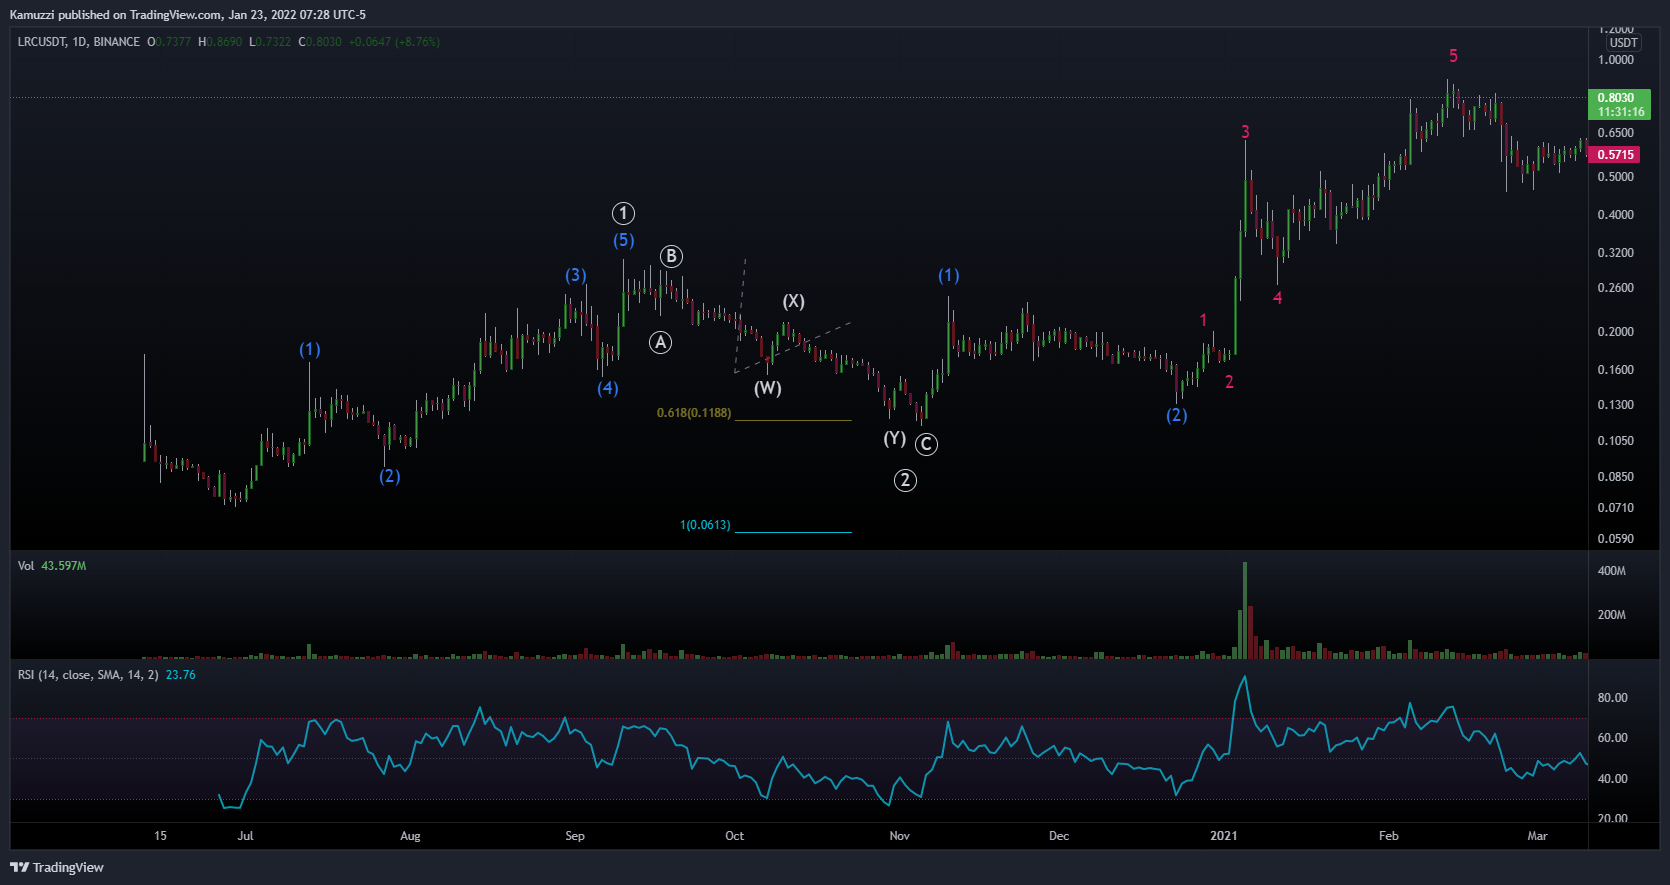Select the (Y) correction label
Viewport: 1670px width, 885px height.
coord(894,438)
